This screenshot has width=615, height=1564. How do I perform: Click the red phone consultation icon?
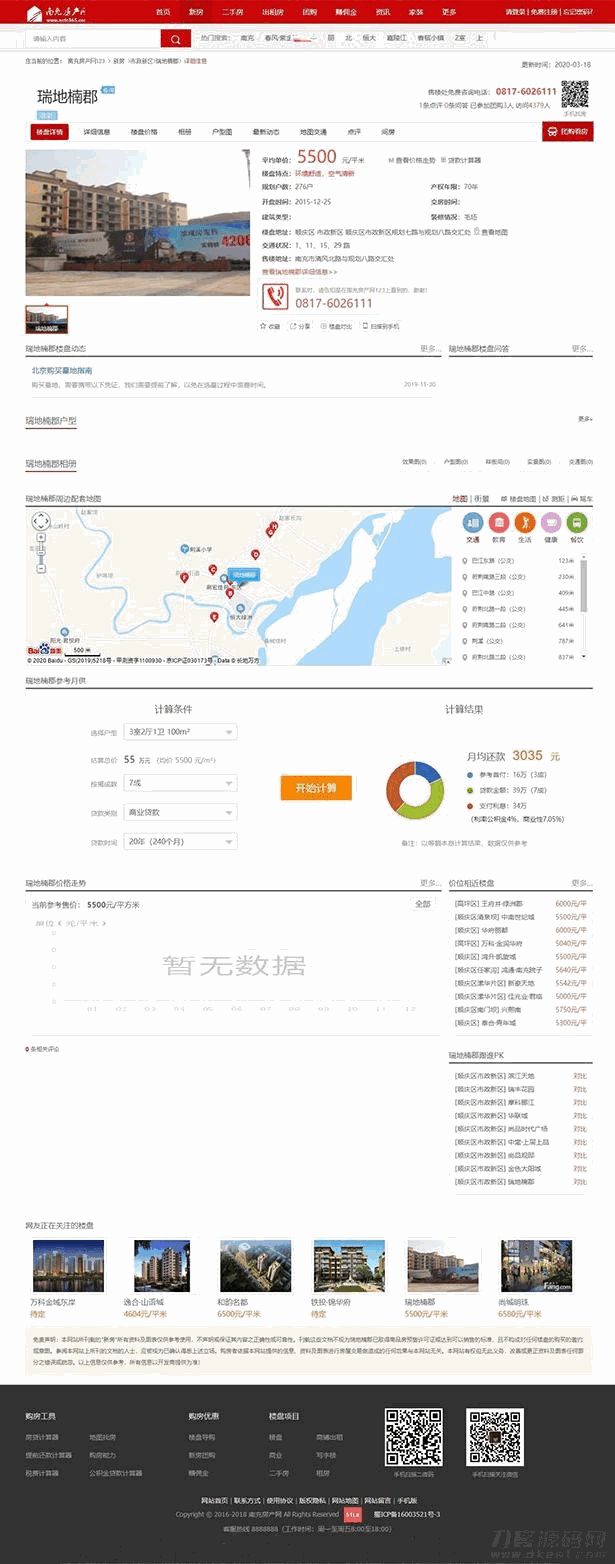275,295
